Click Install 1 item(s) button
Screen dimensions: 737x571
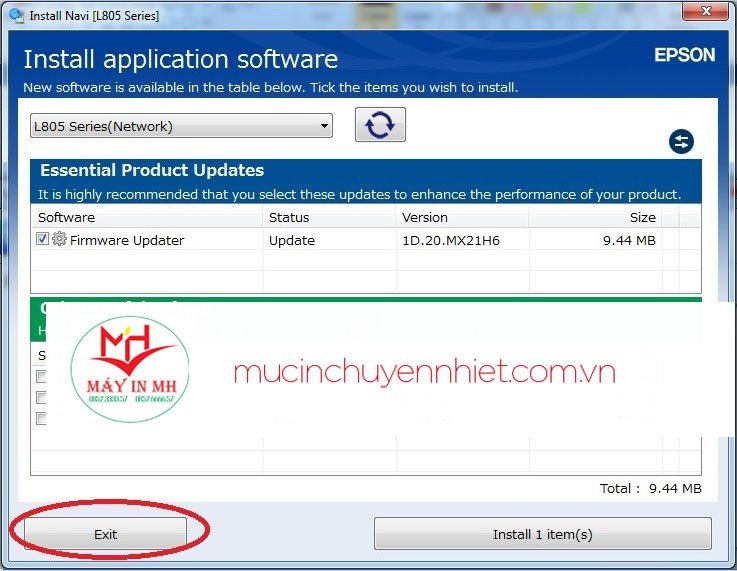[x=542, y=534]
